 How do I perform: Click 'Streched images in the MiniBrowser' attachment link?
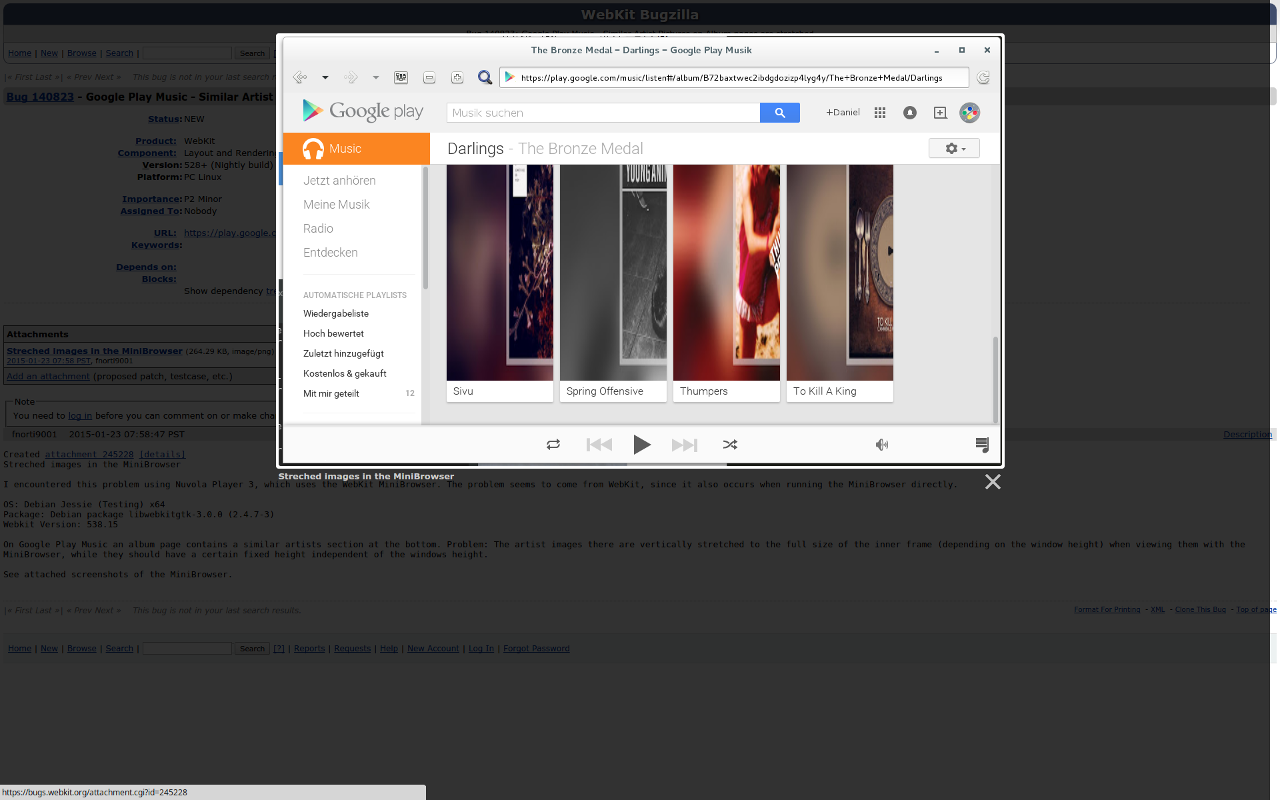click(x=94, y=351)
